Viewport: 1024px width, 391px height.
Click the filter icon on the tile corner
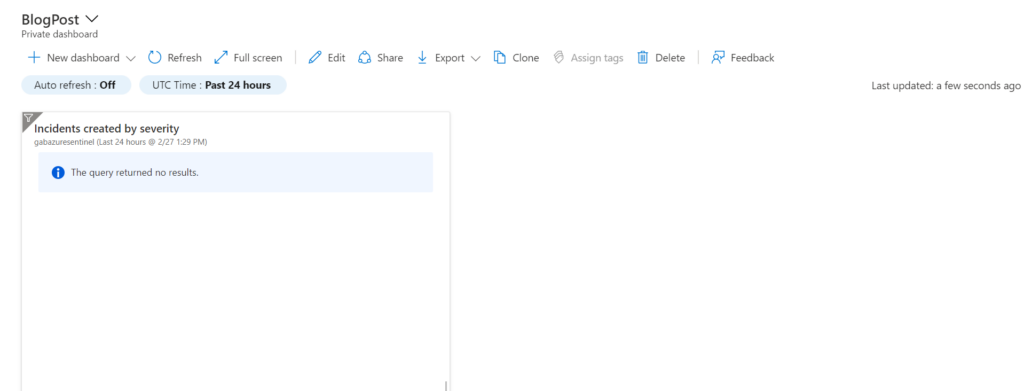(x=28, y=118)
